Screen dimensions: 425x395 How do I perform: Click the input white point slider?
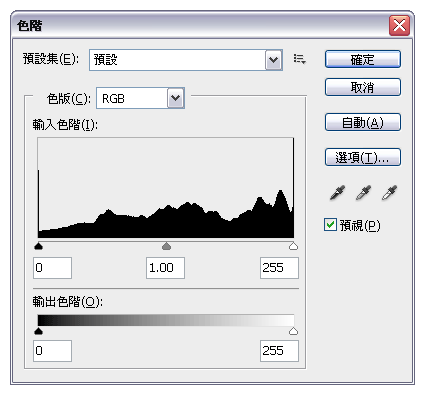pos(293,246)
